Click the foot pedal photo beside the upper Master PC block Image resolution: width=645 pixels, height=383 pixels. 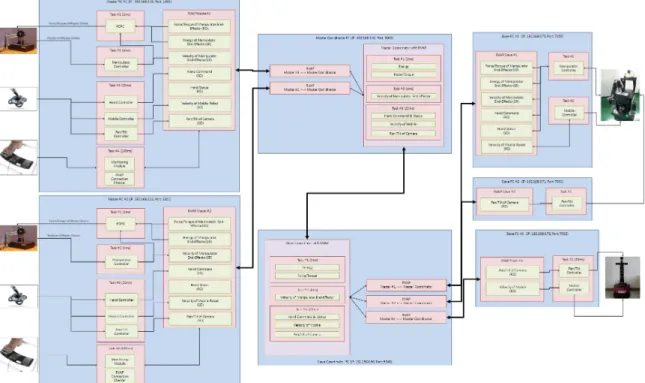tap(18, 158)
